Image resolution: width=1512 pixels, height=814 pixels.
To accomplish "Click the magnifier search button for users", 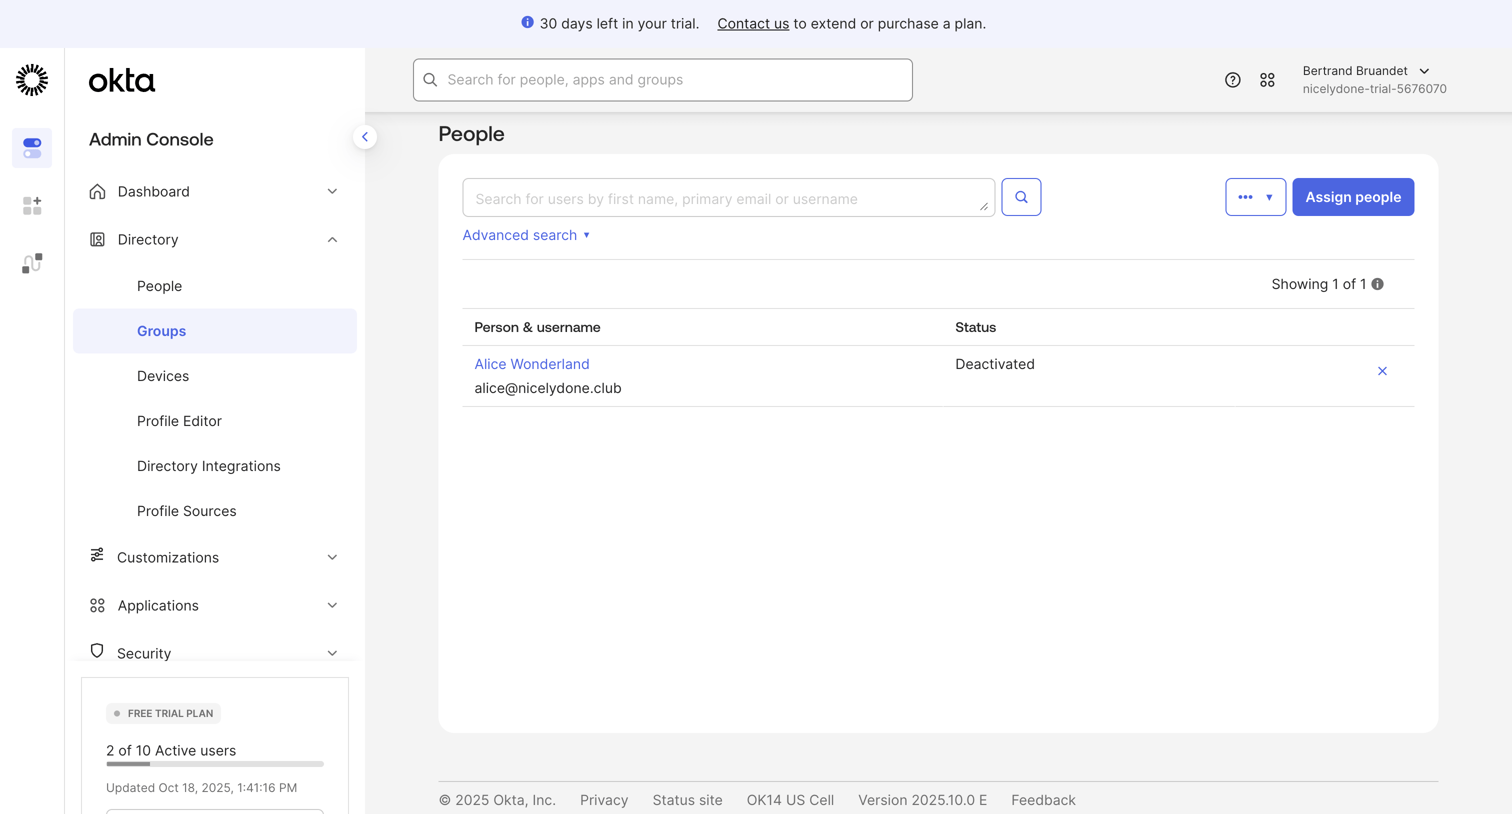I will (1021, 197).
